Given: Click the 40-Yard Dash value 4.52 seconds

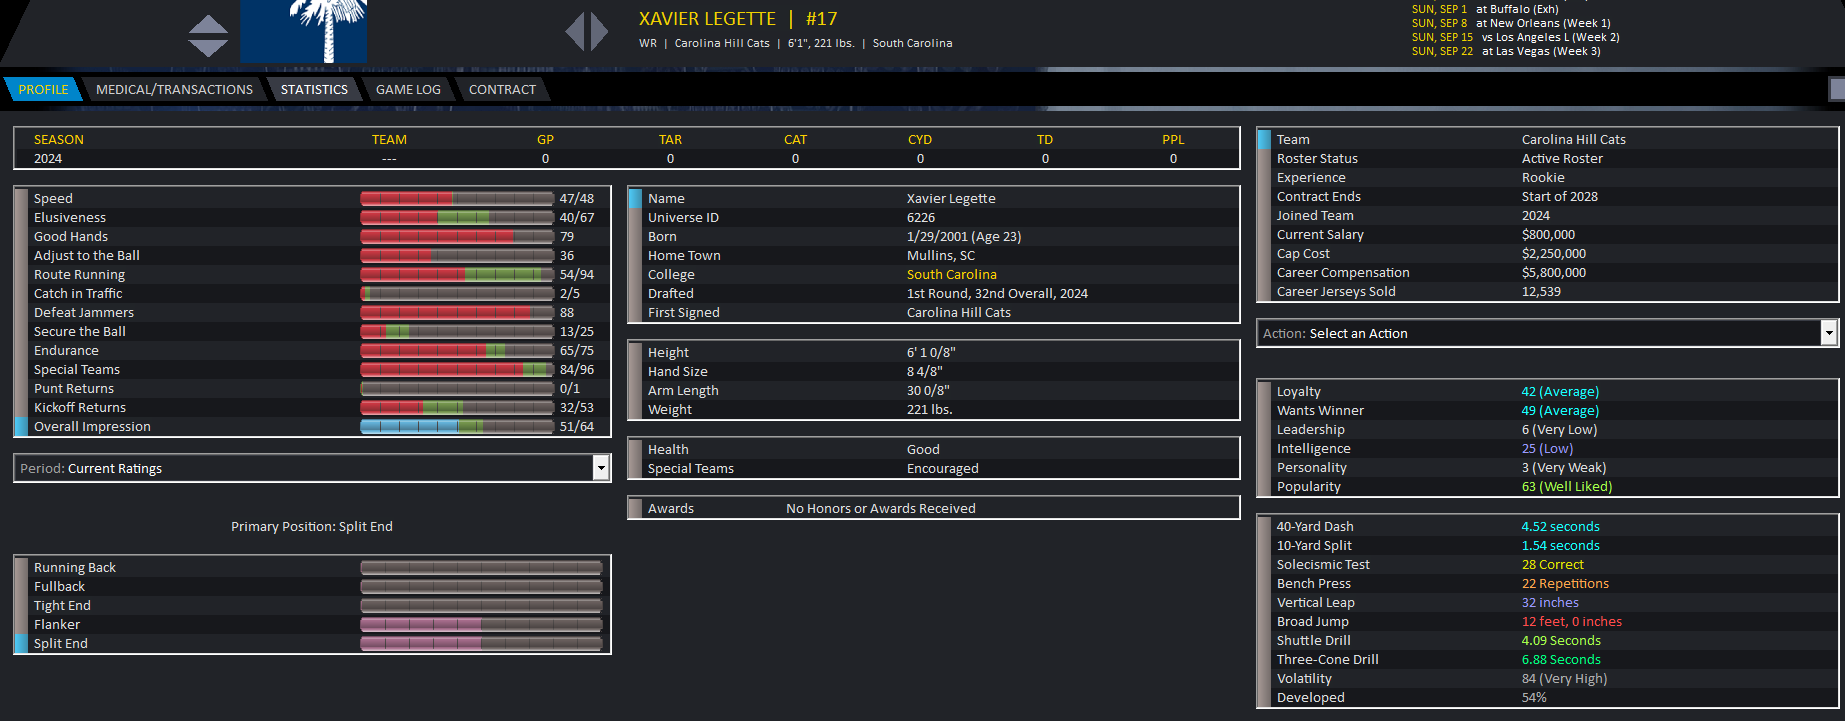Looking at the screenshot, I should pos(1561,526).
